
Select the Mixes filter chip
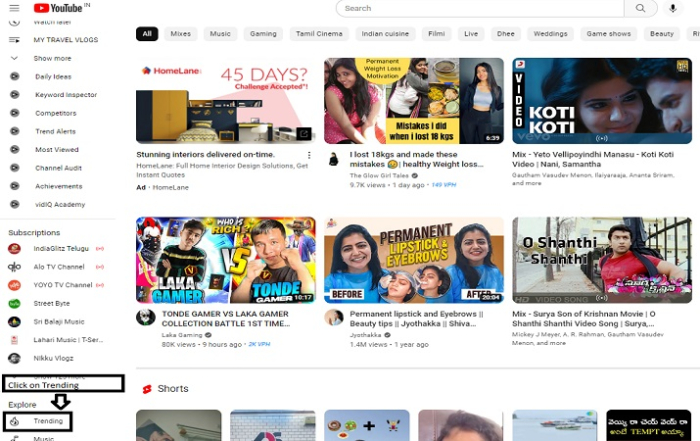tap(180, 33)
